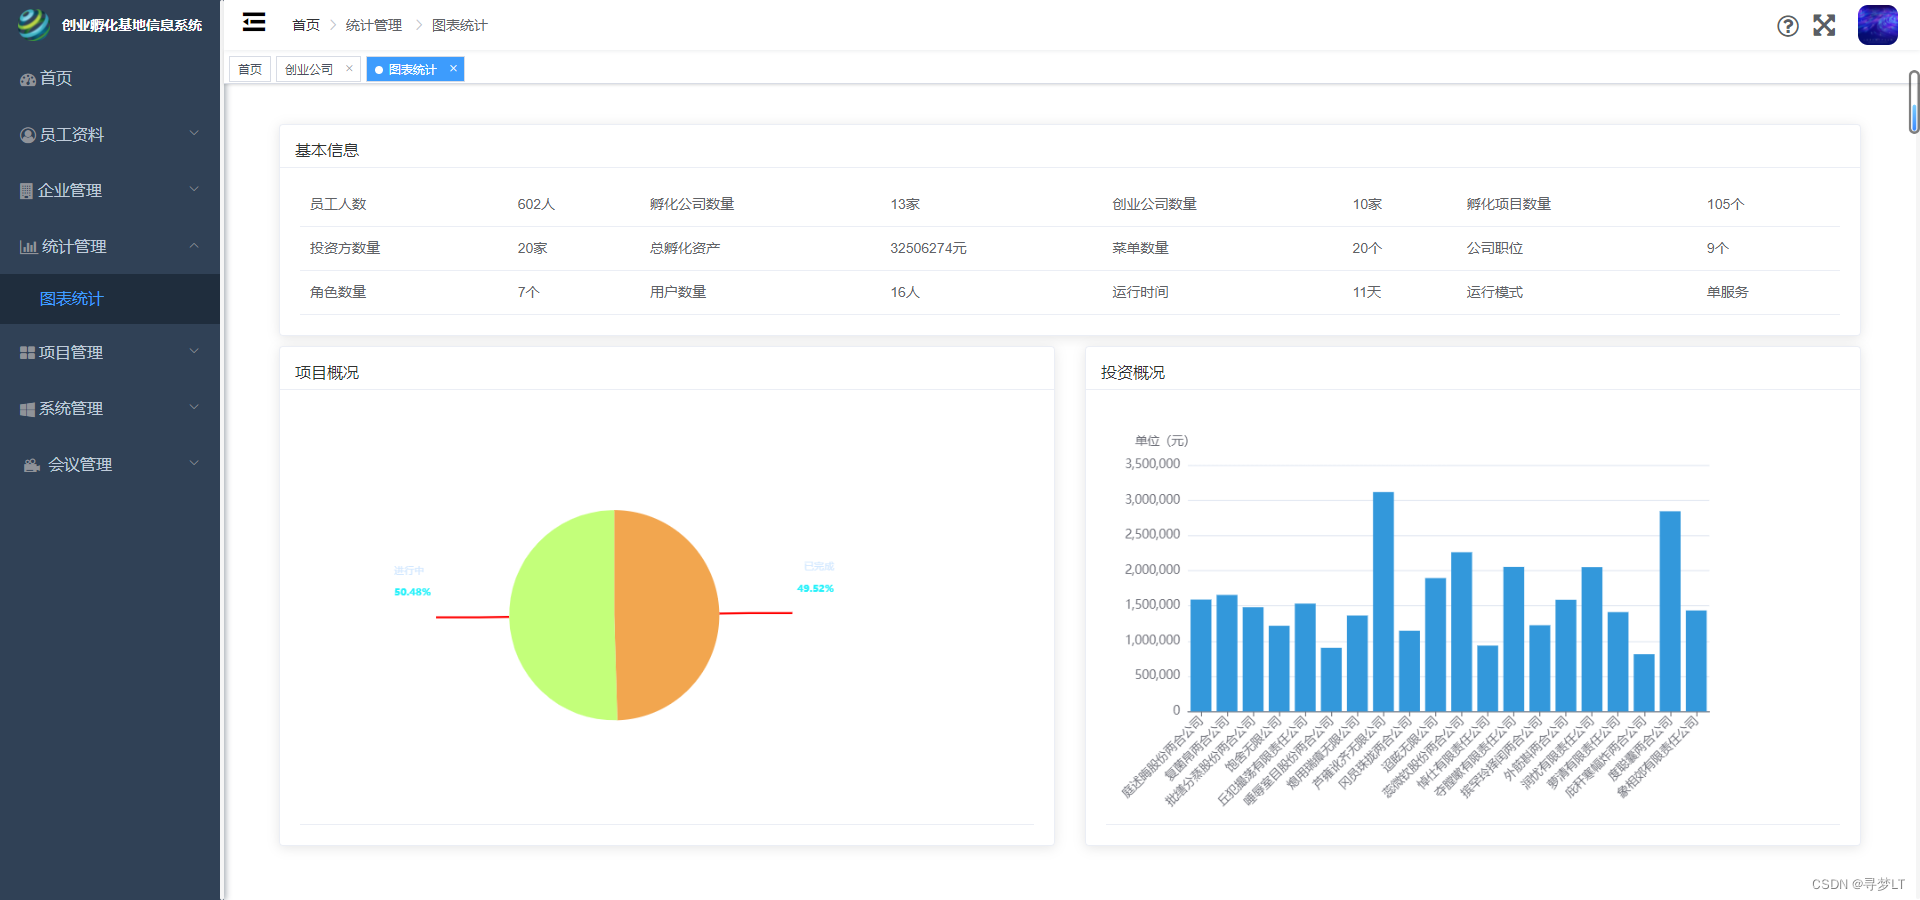This screenshot has width=1920, height=900.
Task: Toggle fullscreen with the expand icon
Action: (1824, 25)
